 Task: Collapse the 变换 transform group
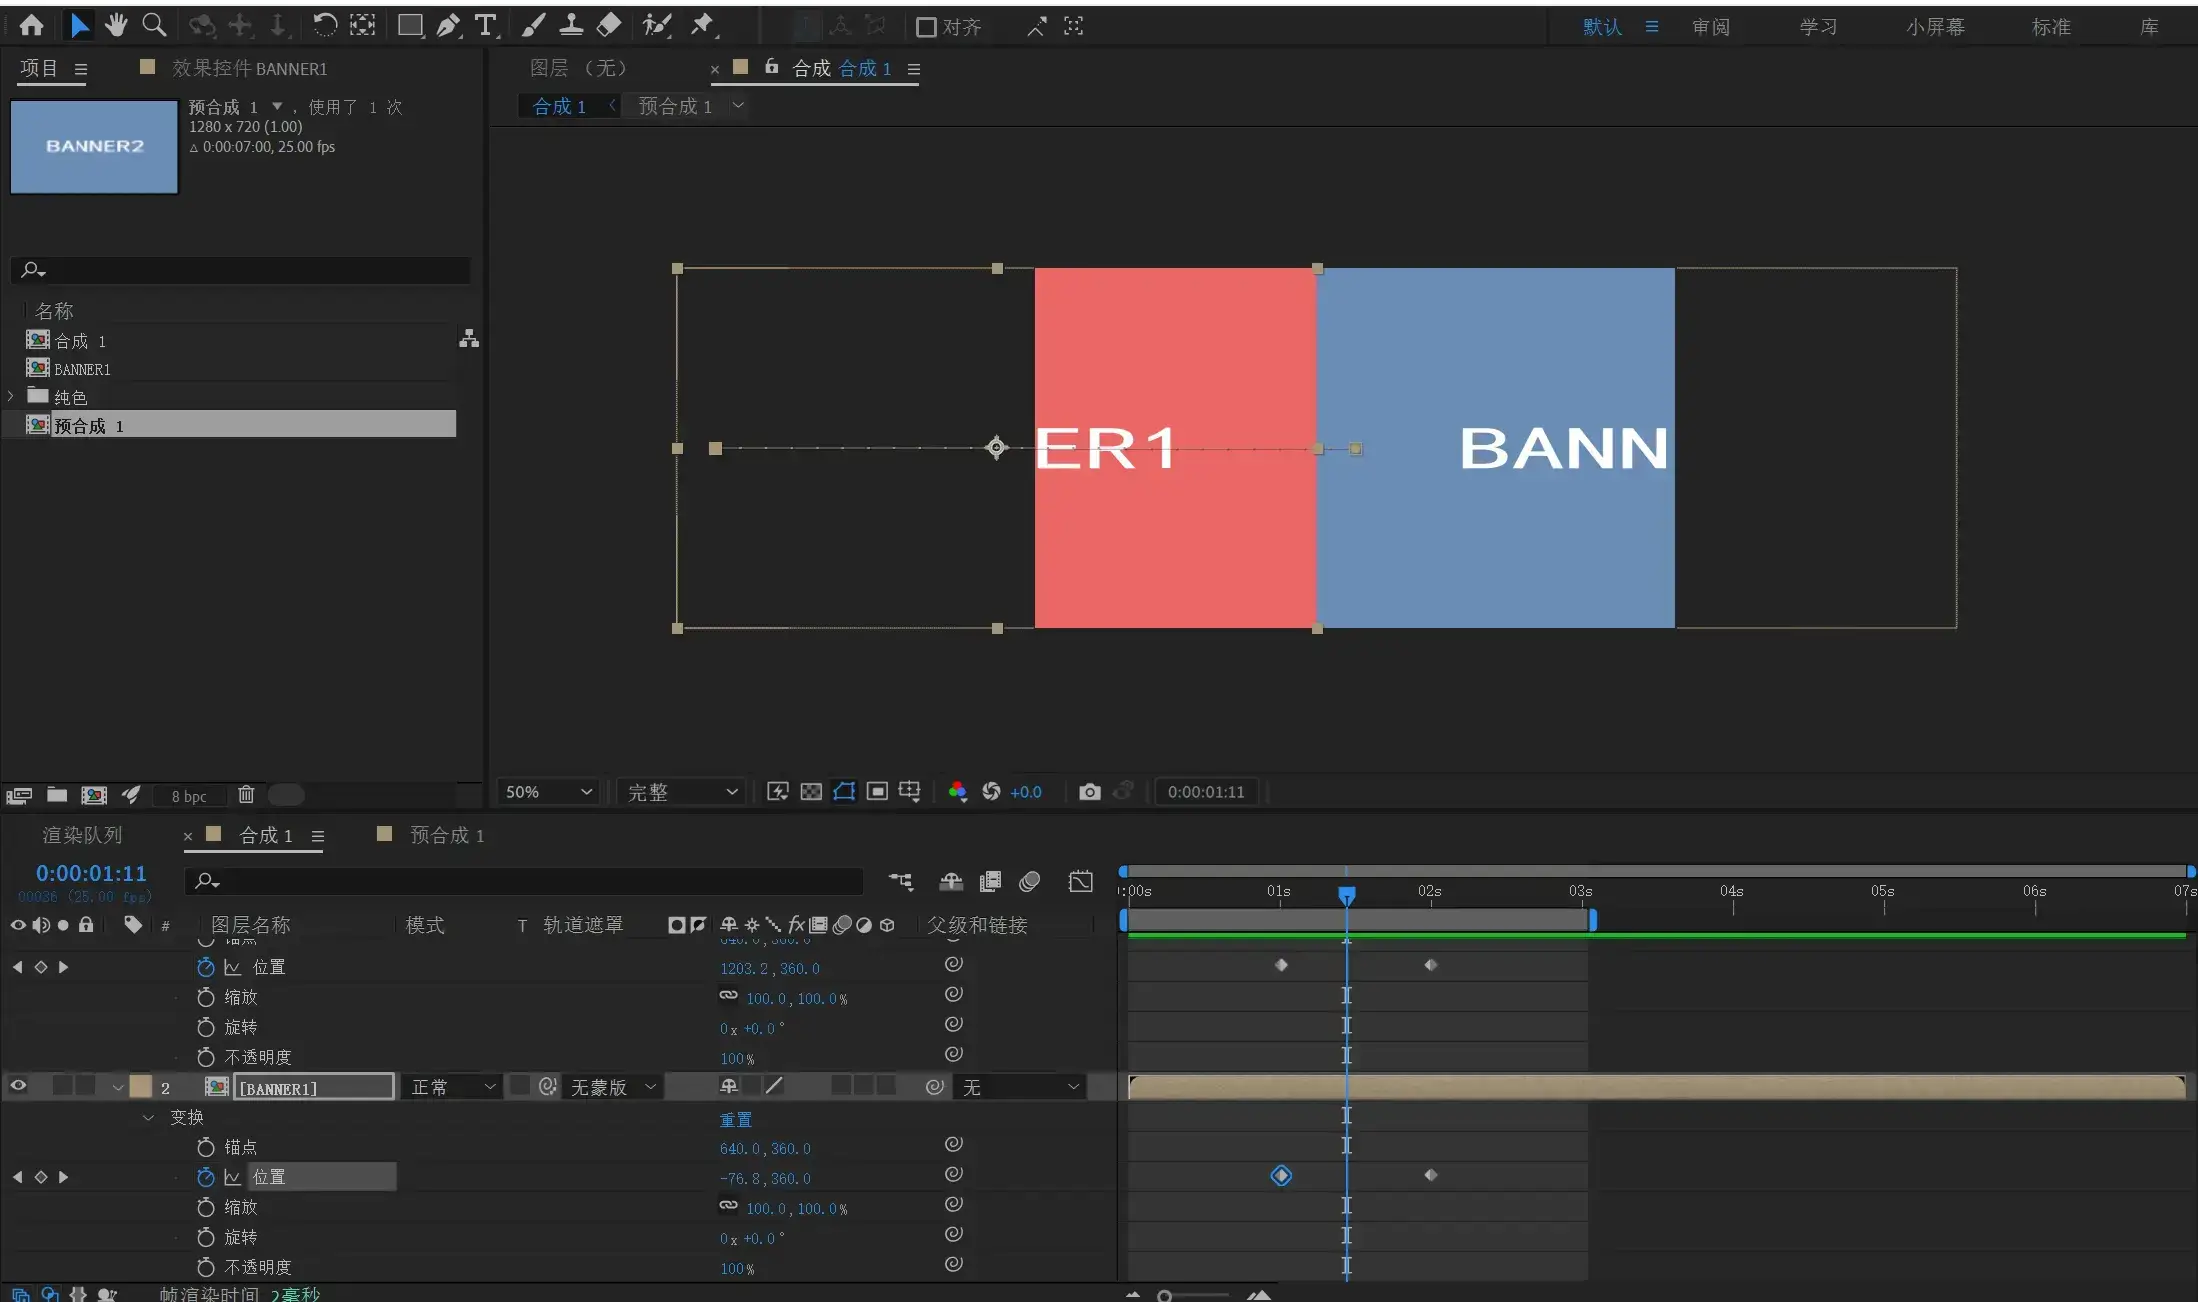point(148,1117)
